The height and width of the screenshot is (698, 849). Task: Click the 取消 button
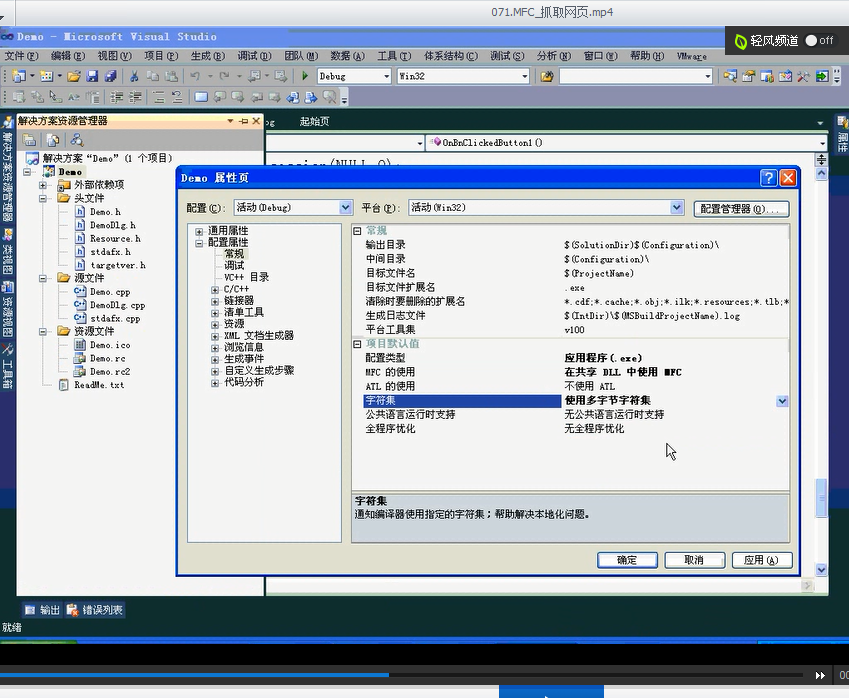(x=694, y=560)
